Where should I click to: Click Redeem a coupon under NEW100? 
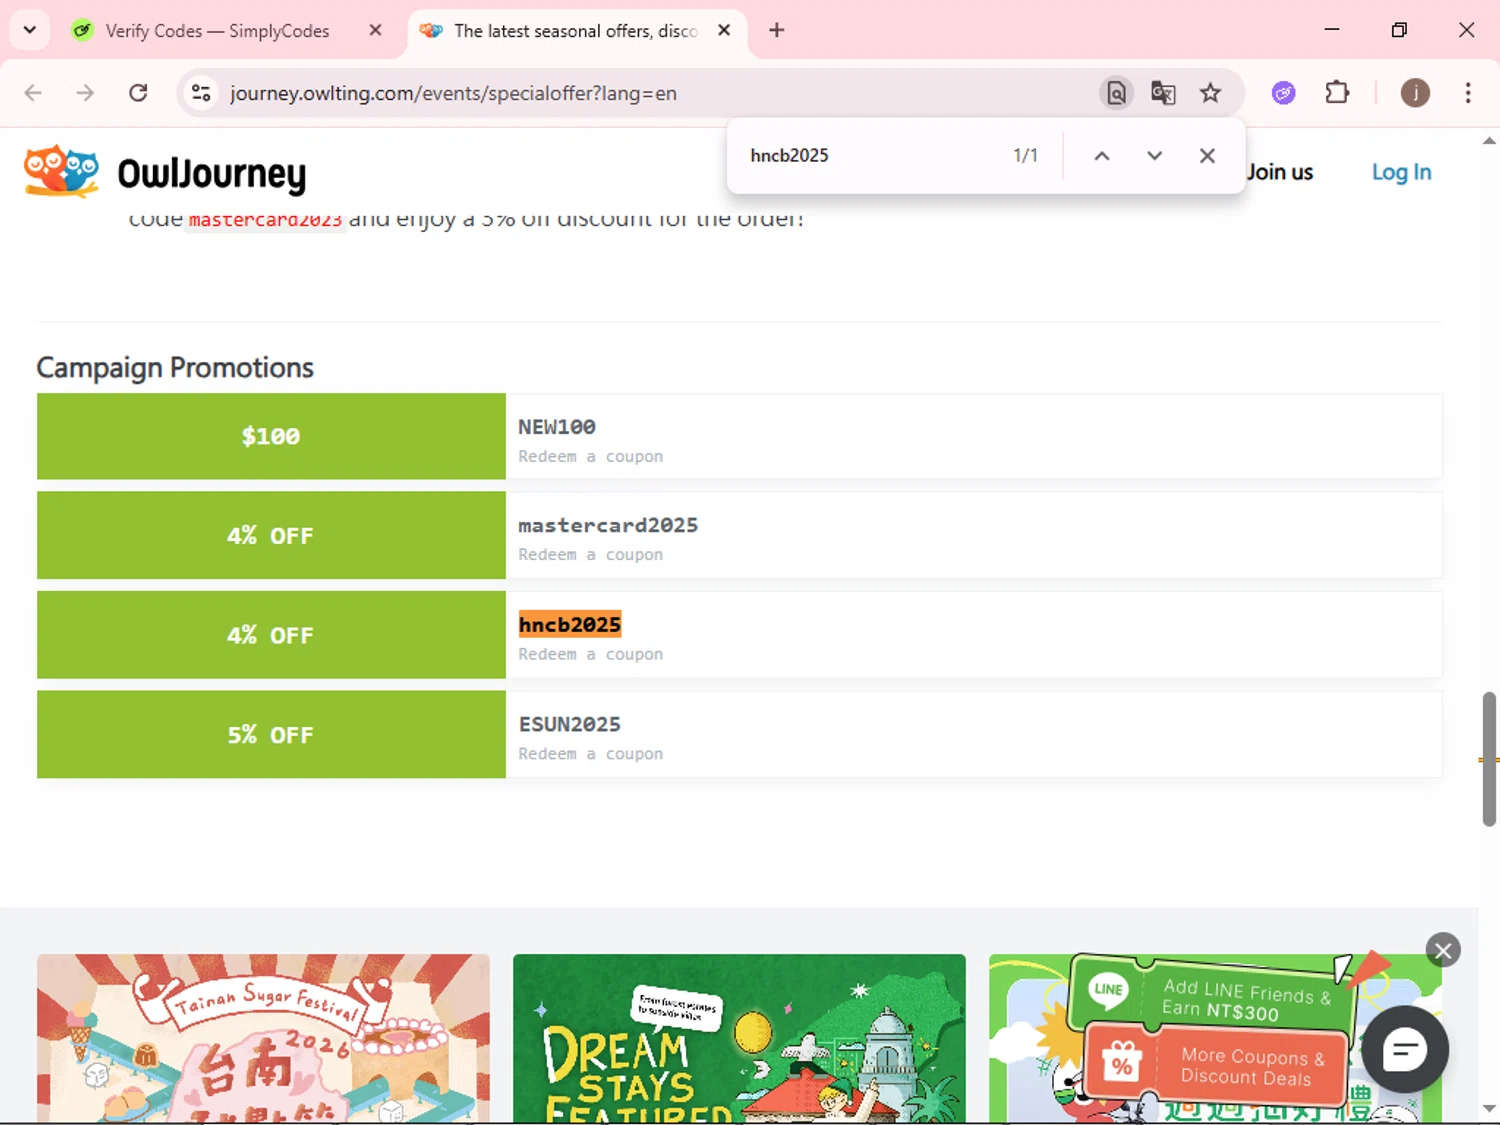(x=590, y=456)
